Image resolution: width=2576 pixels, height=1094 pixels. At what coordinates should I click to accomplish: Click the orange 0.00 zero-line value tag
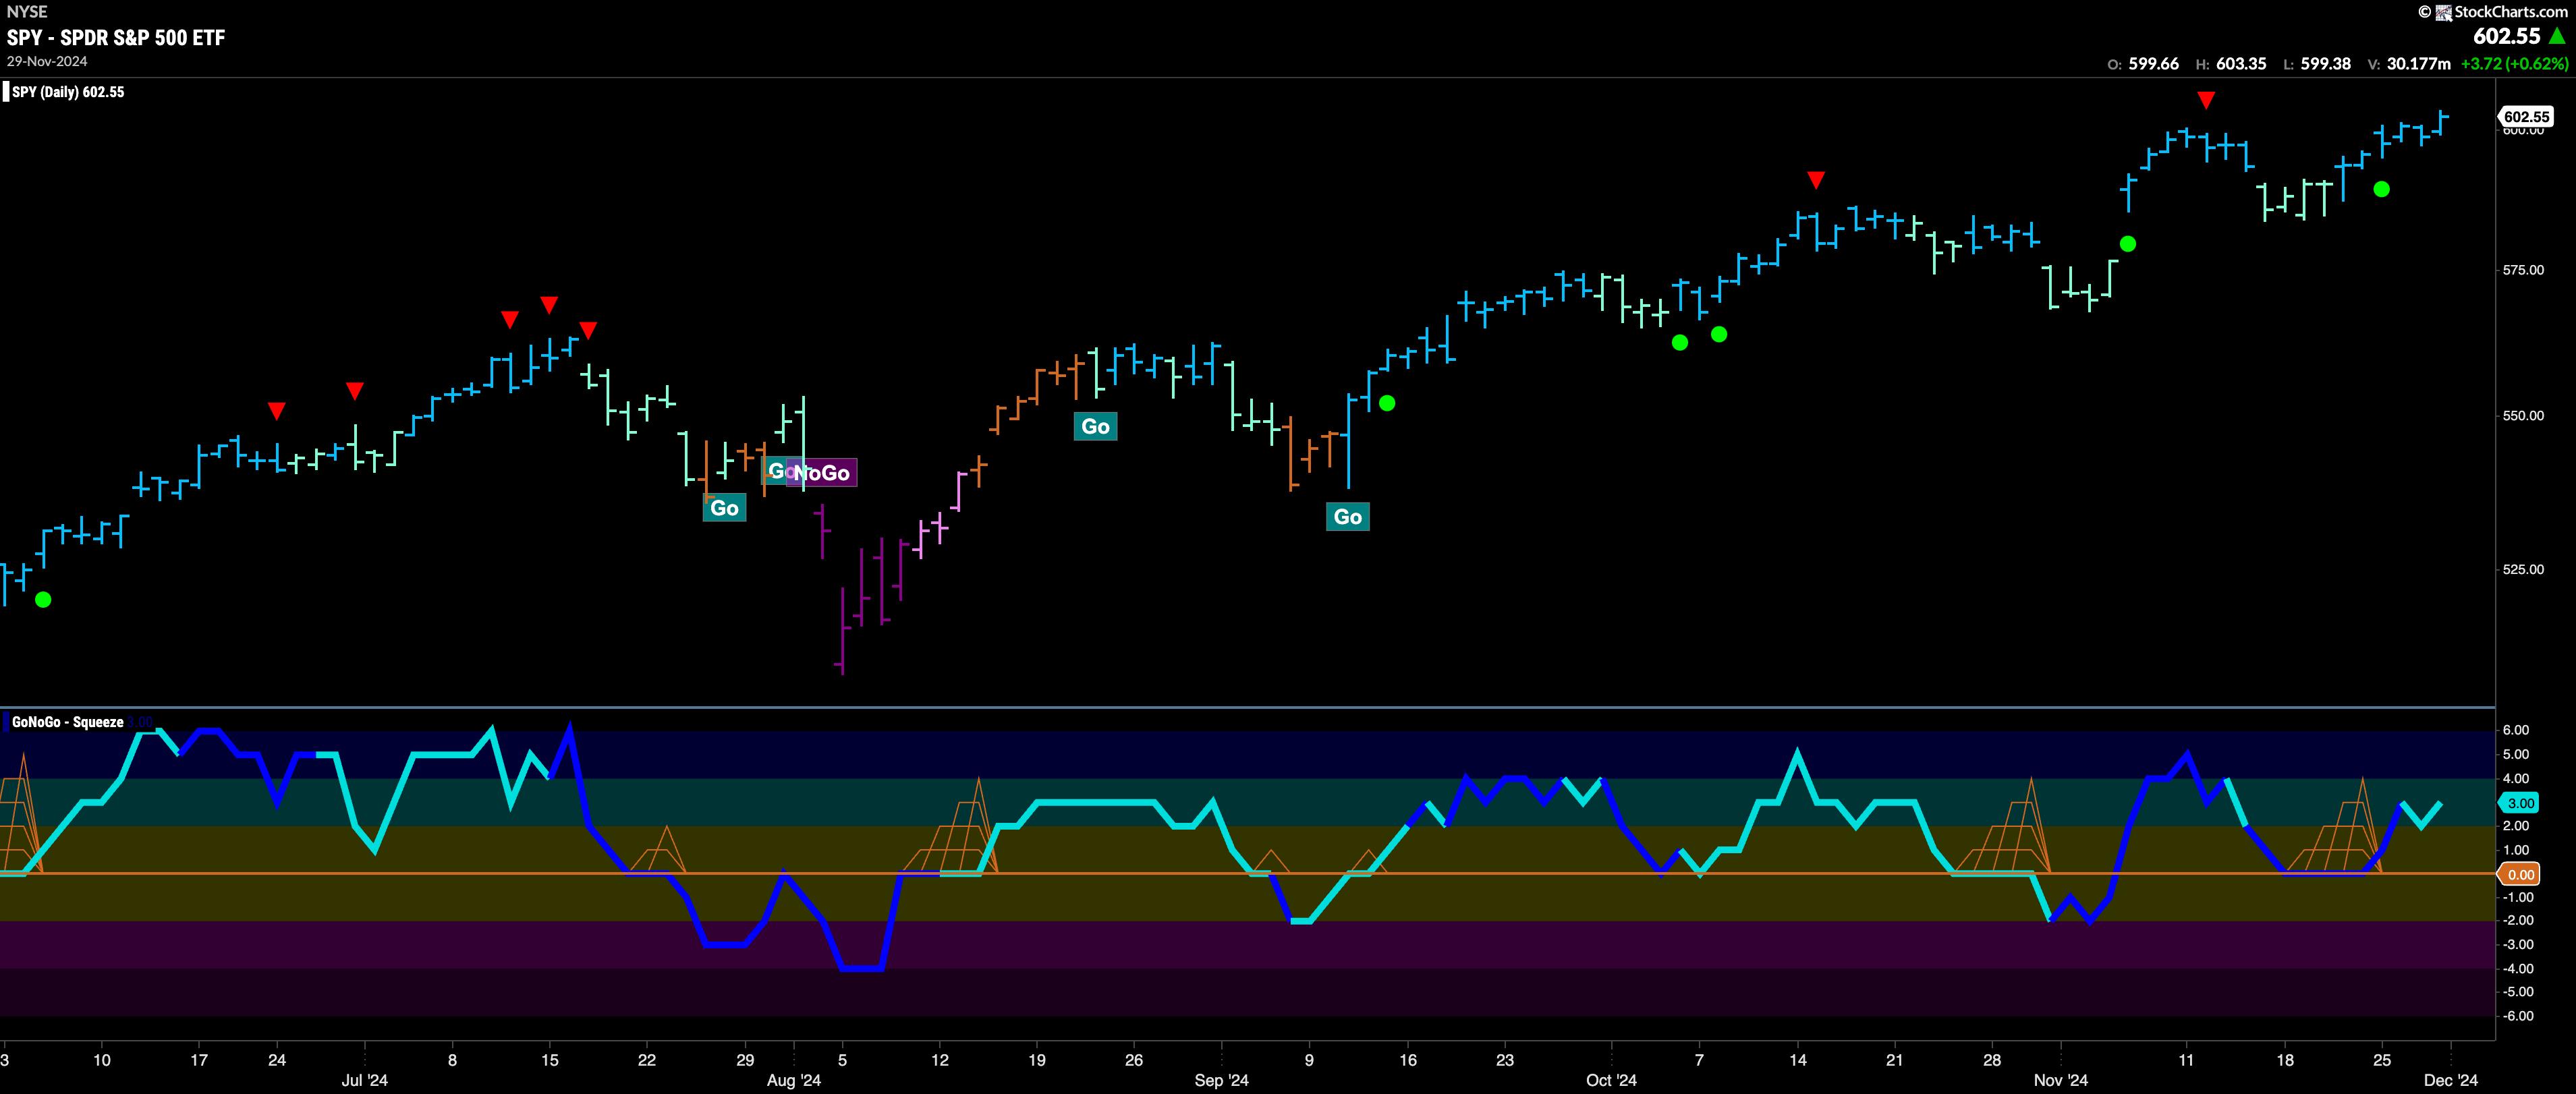[2521, 875]
